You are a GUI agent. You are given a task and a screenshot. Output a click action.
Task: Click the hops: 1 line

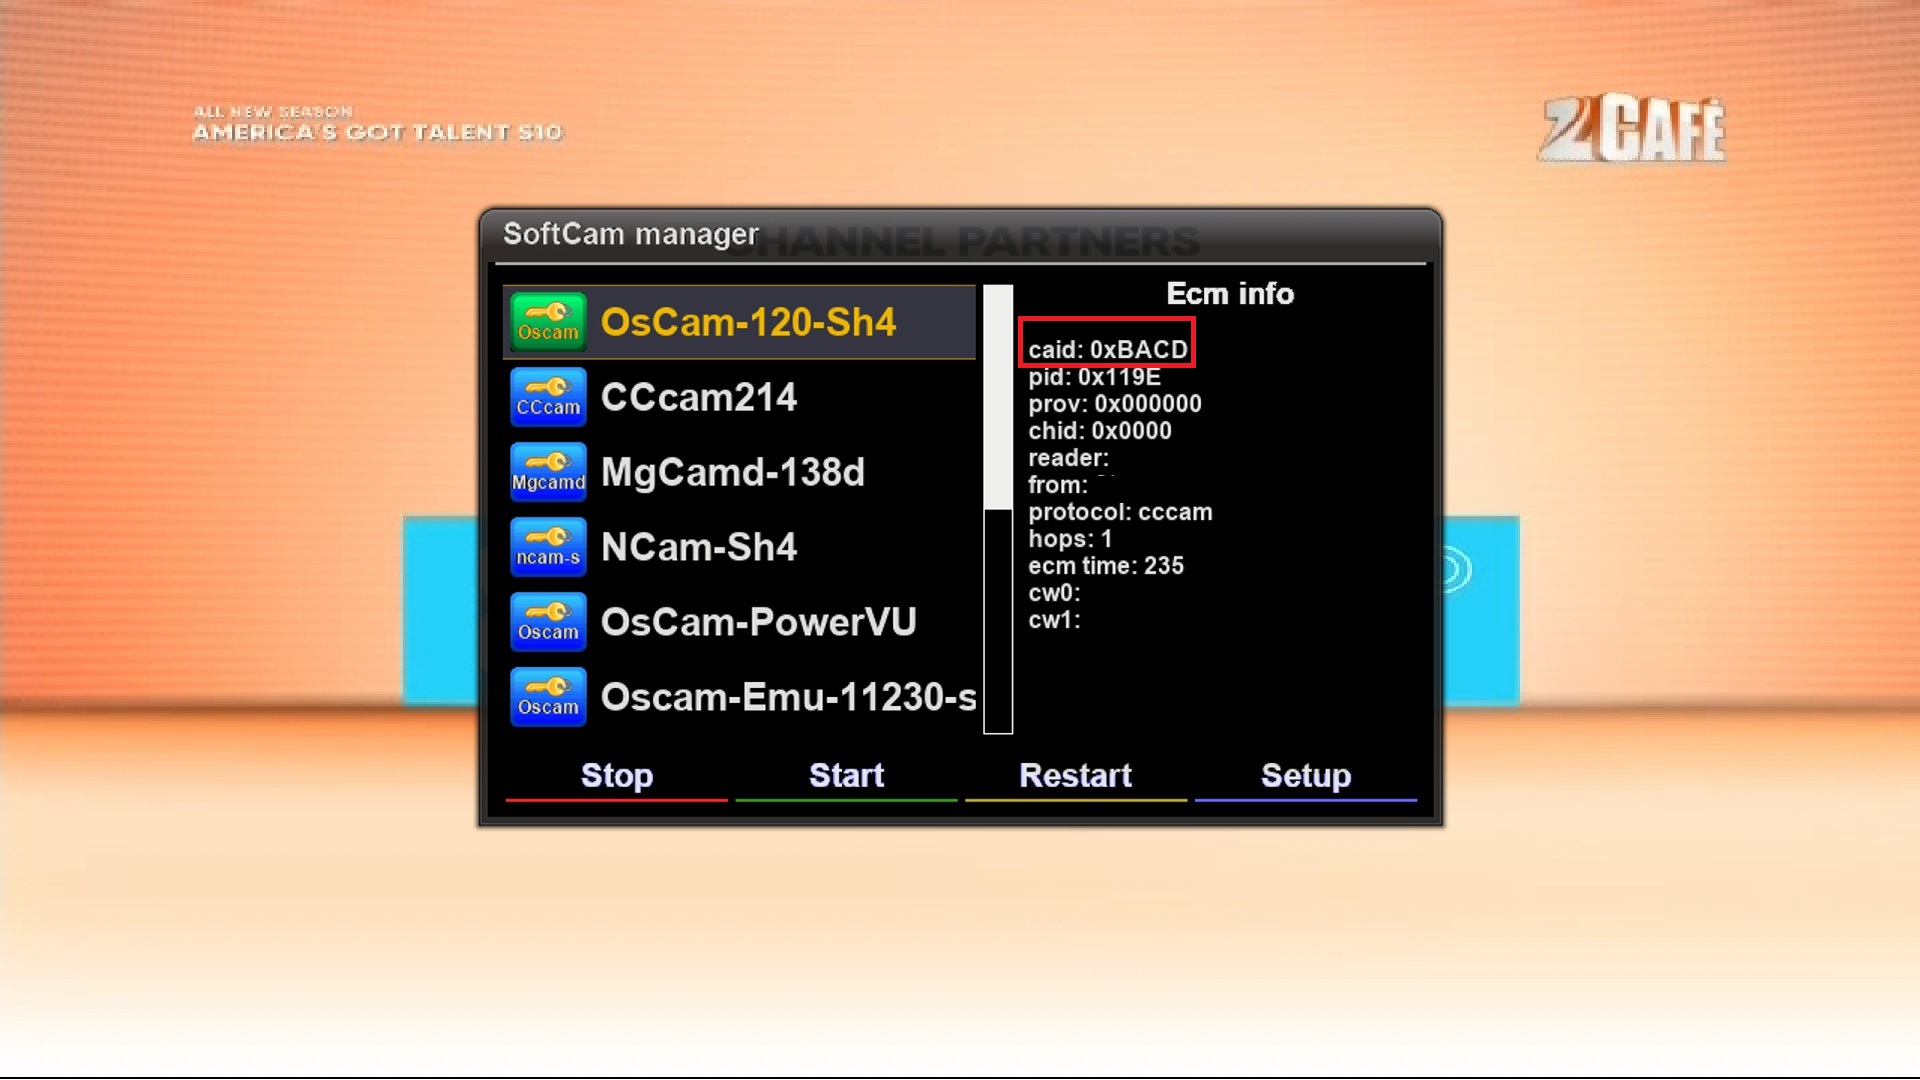(1070, 539)
